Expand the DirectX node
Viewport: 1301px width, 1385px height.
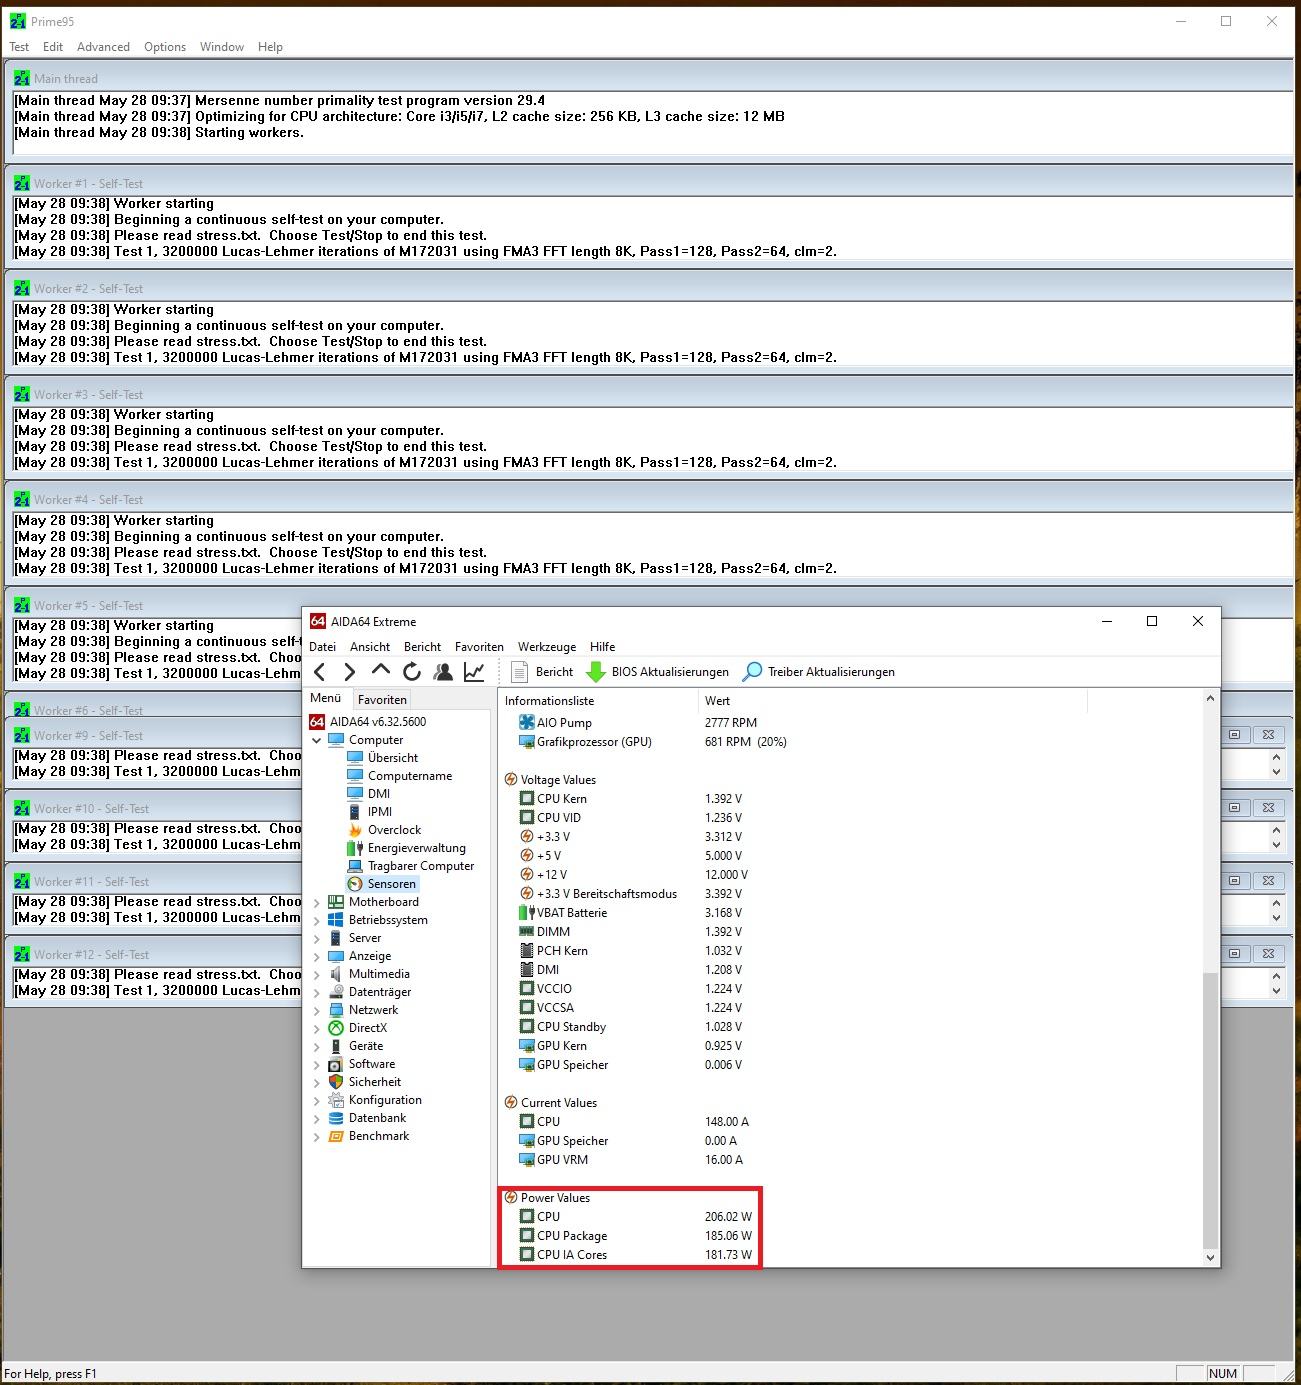coord(317,1029)
